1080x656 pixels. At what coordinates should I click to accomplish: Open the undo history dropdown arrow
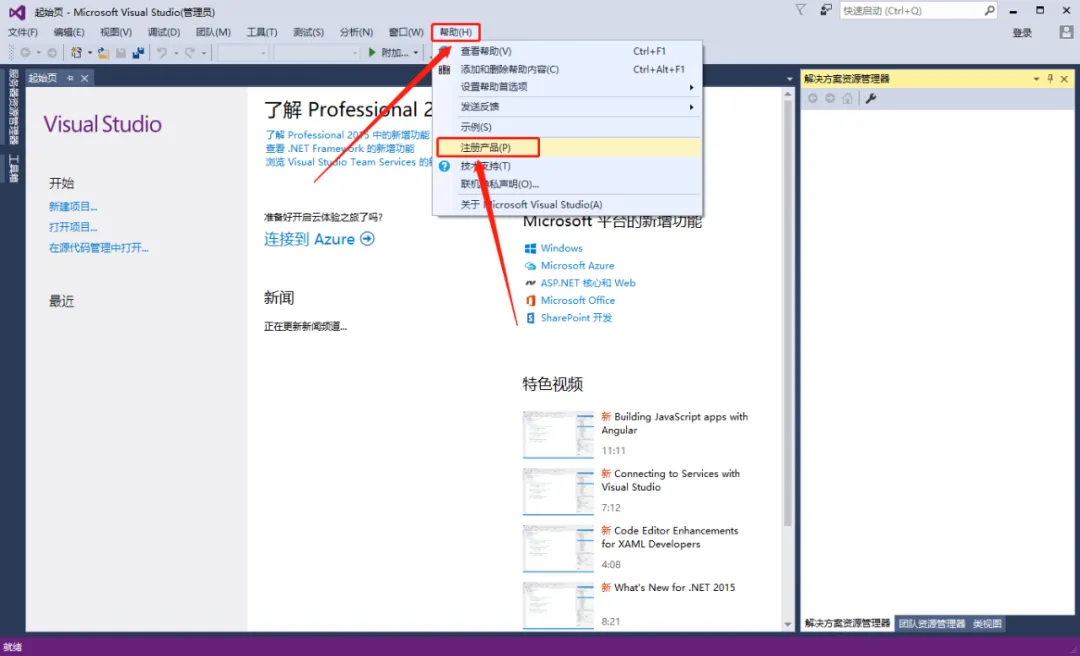(x=176, y=53)
